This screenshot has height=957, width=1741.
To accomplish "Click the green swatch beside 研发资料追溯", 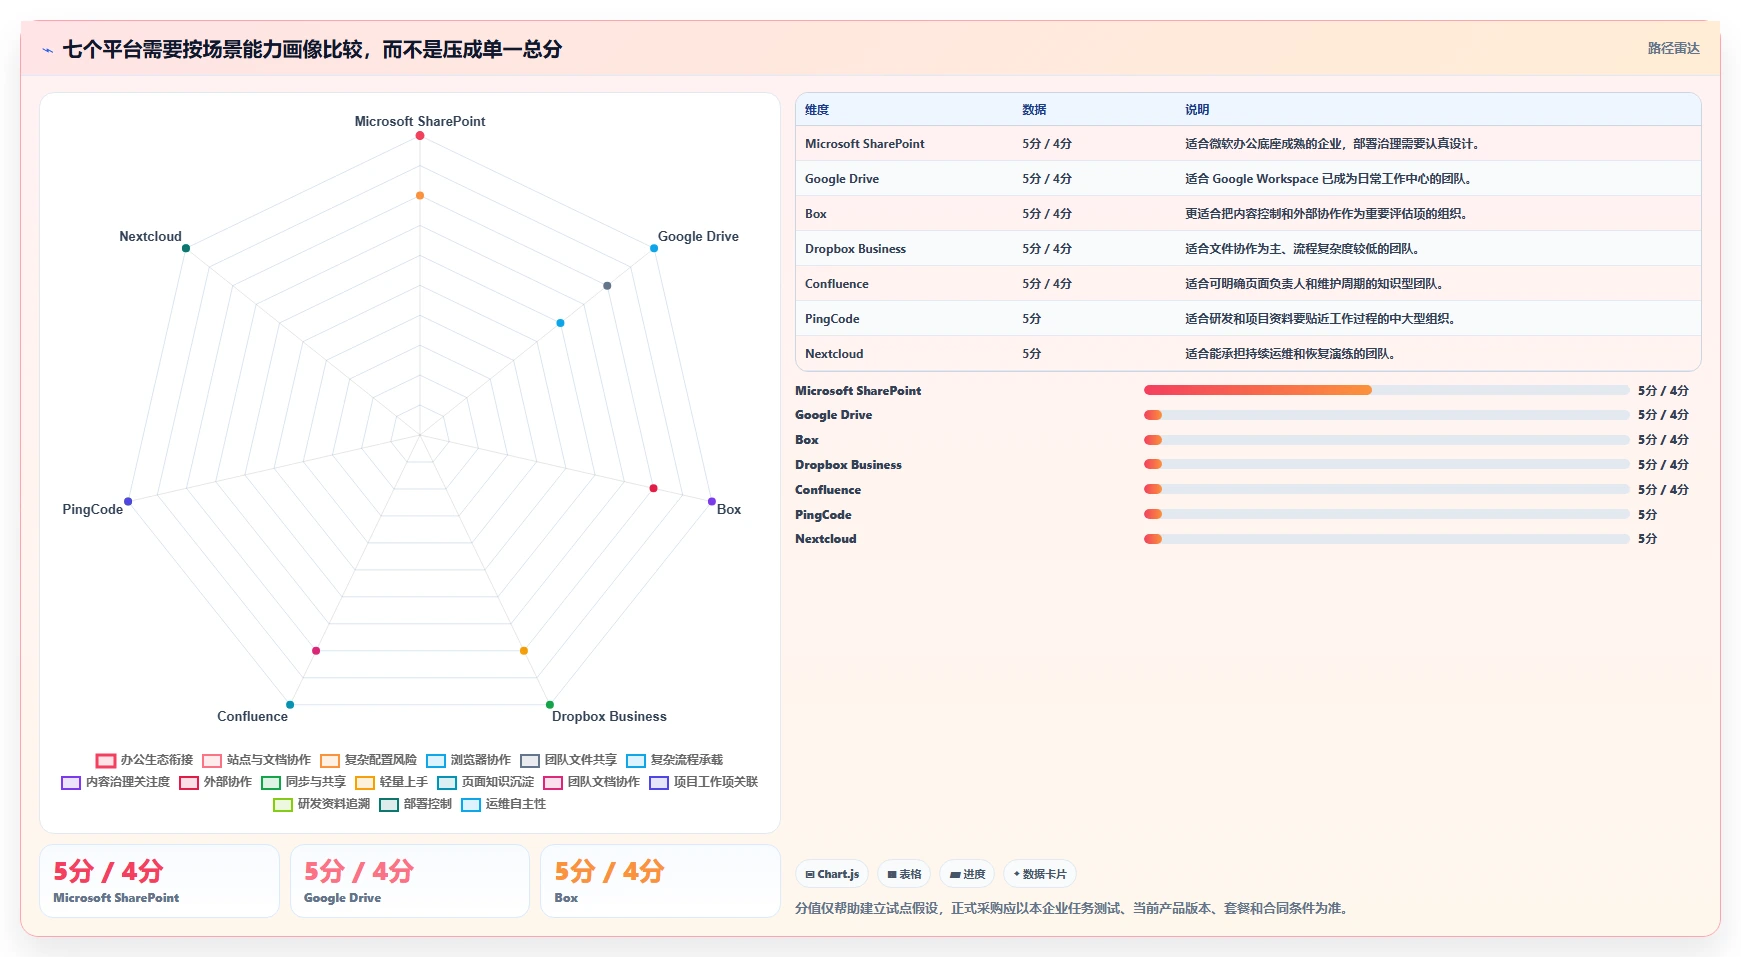I will coord(283,805).
